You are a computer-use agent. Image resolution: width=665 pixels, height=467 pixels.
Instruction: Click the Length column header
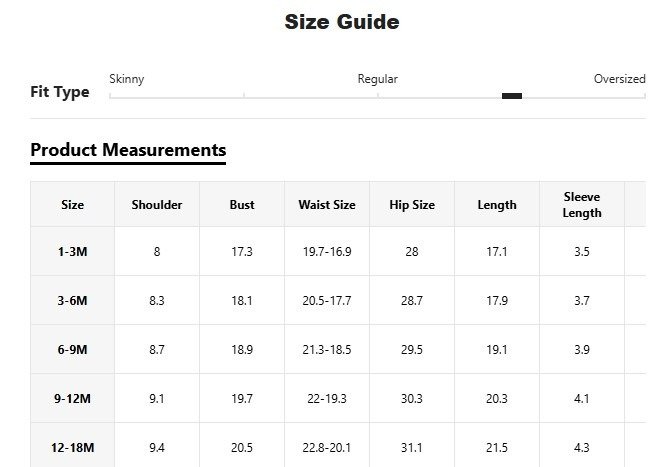tap(497, 205)
